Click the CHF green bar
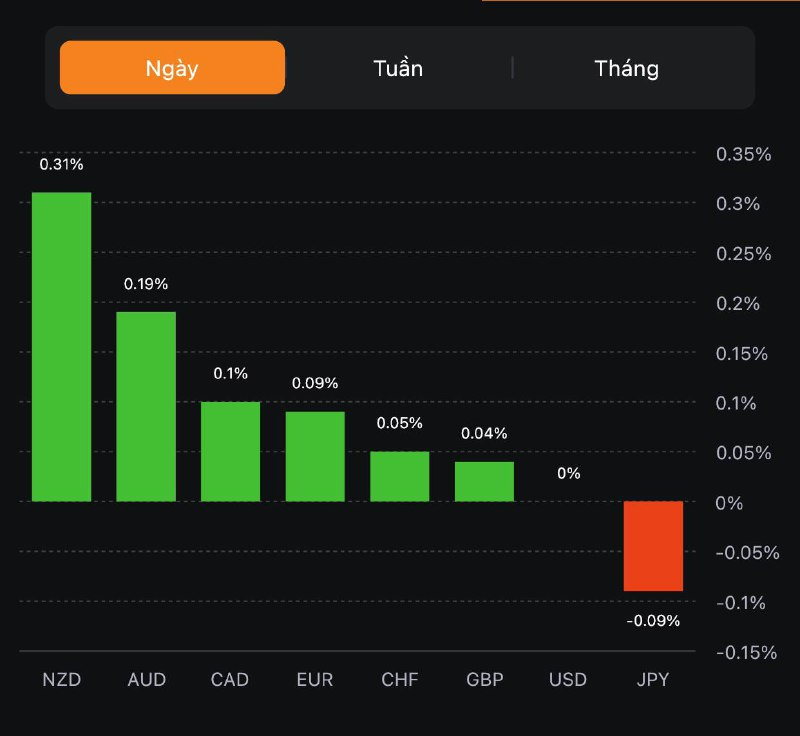Screen dimensions: 800x736 pos(400,476)
